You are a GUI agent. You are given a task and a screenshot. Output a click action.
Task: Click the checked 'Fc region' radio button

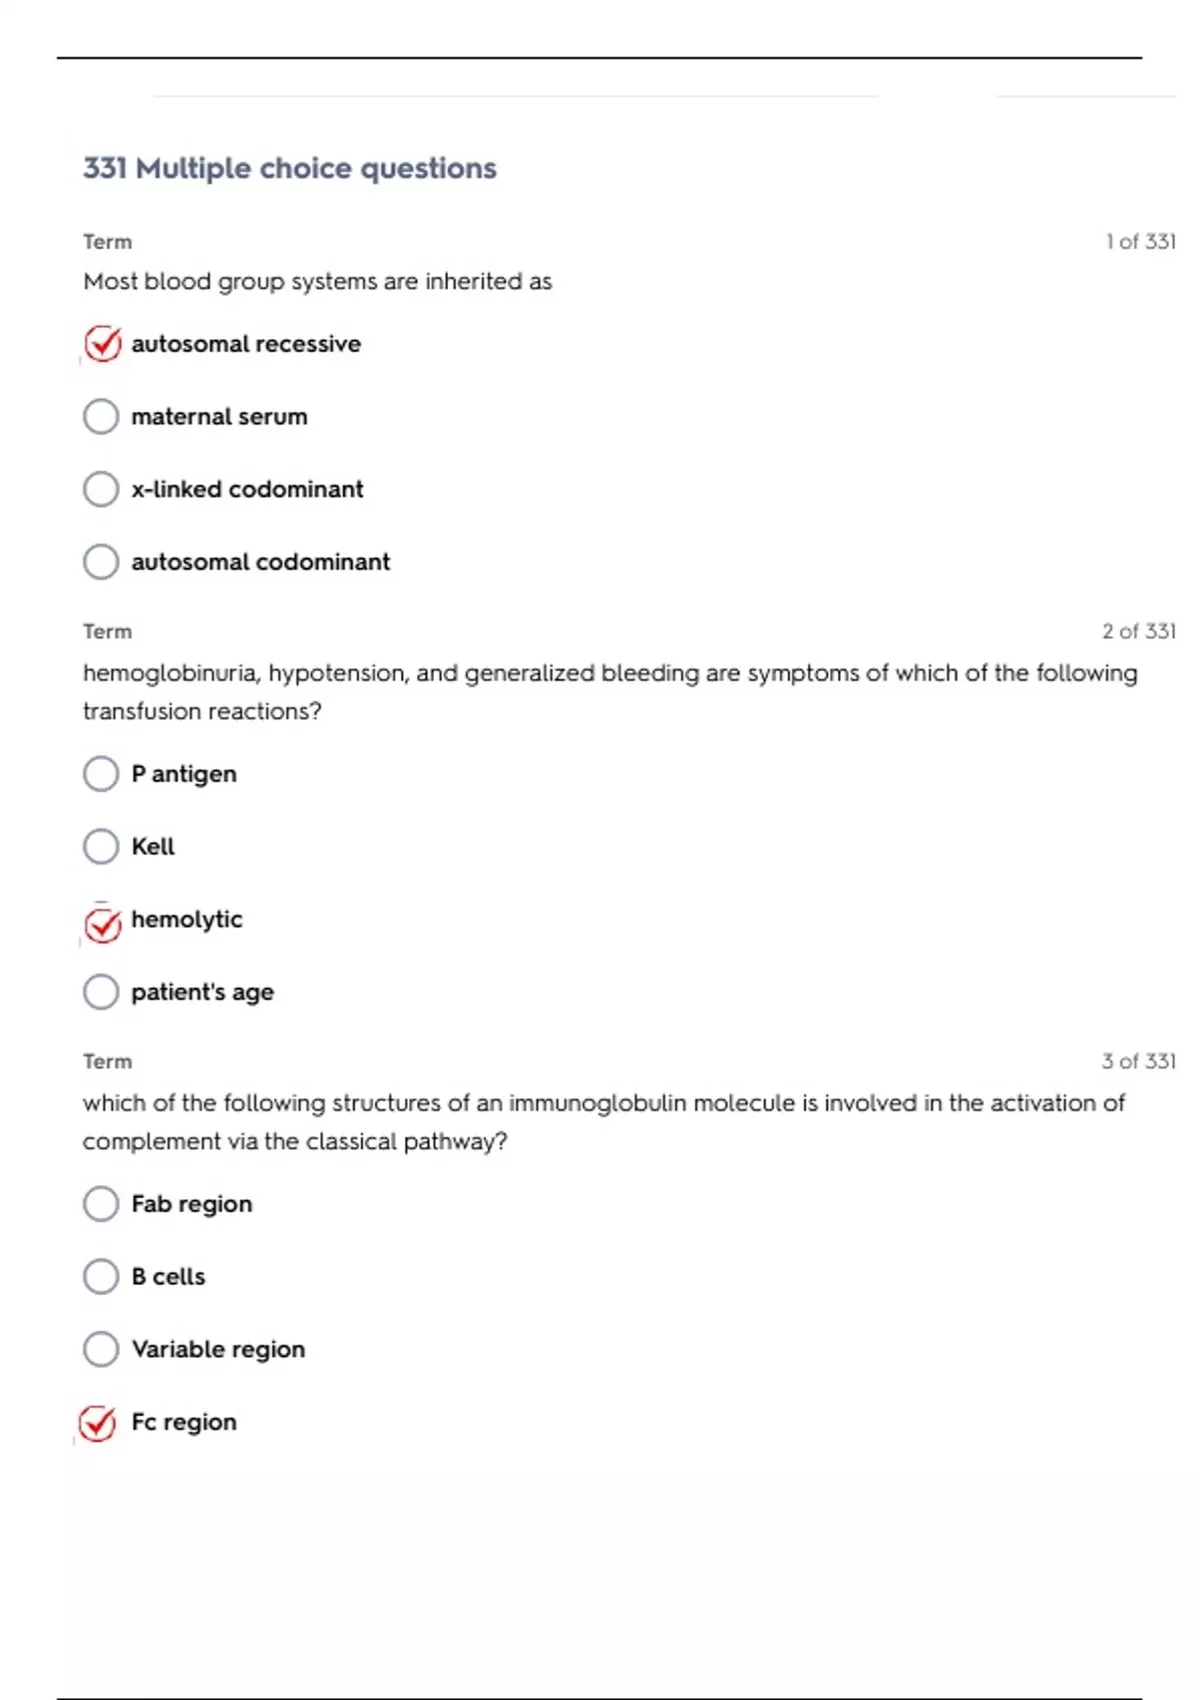(98, 1423)
